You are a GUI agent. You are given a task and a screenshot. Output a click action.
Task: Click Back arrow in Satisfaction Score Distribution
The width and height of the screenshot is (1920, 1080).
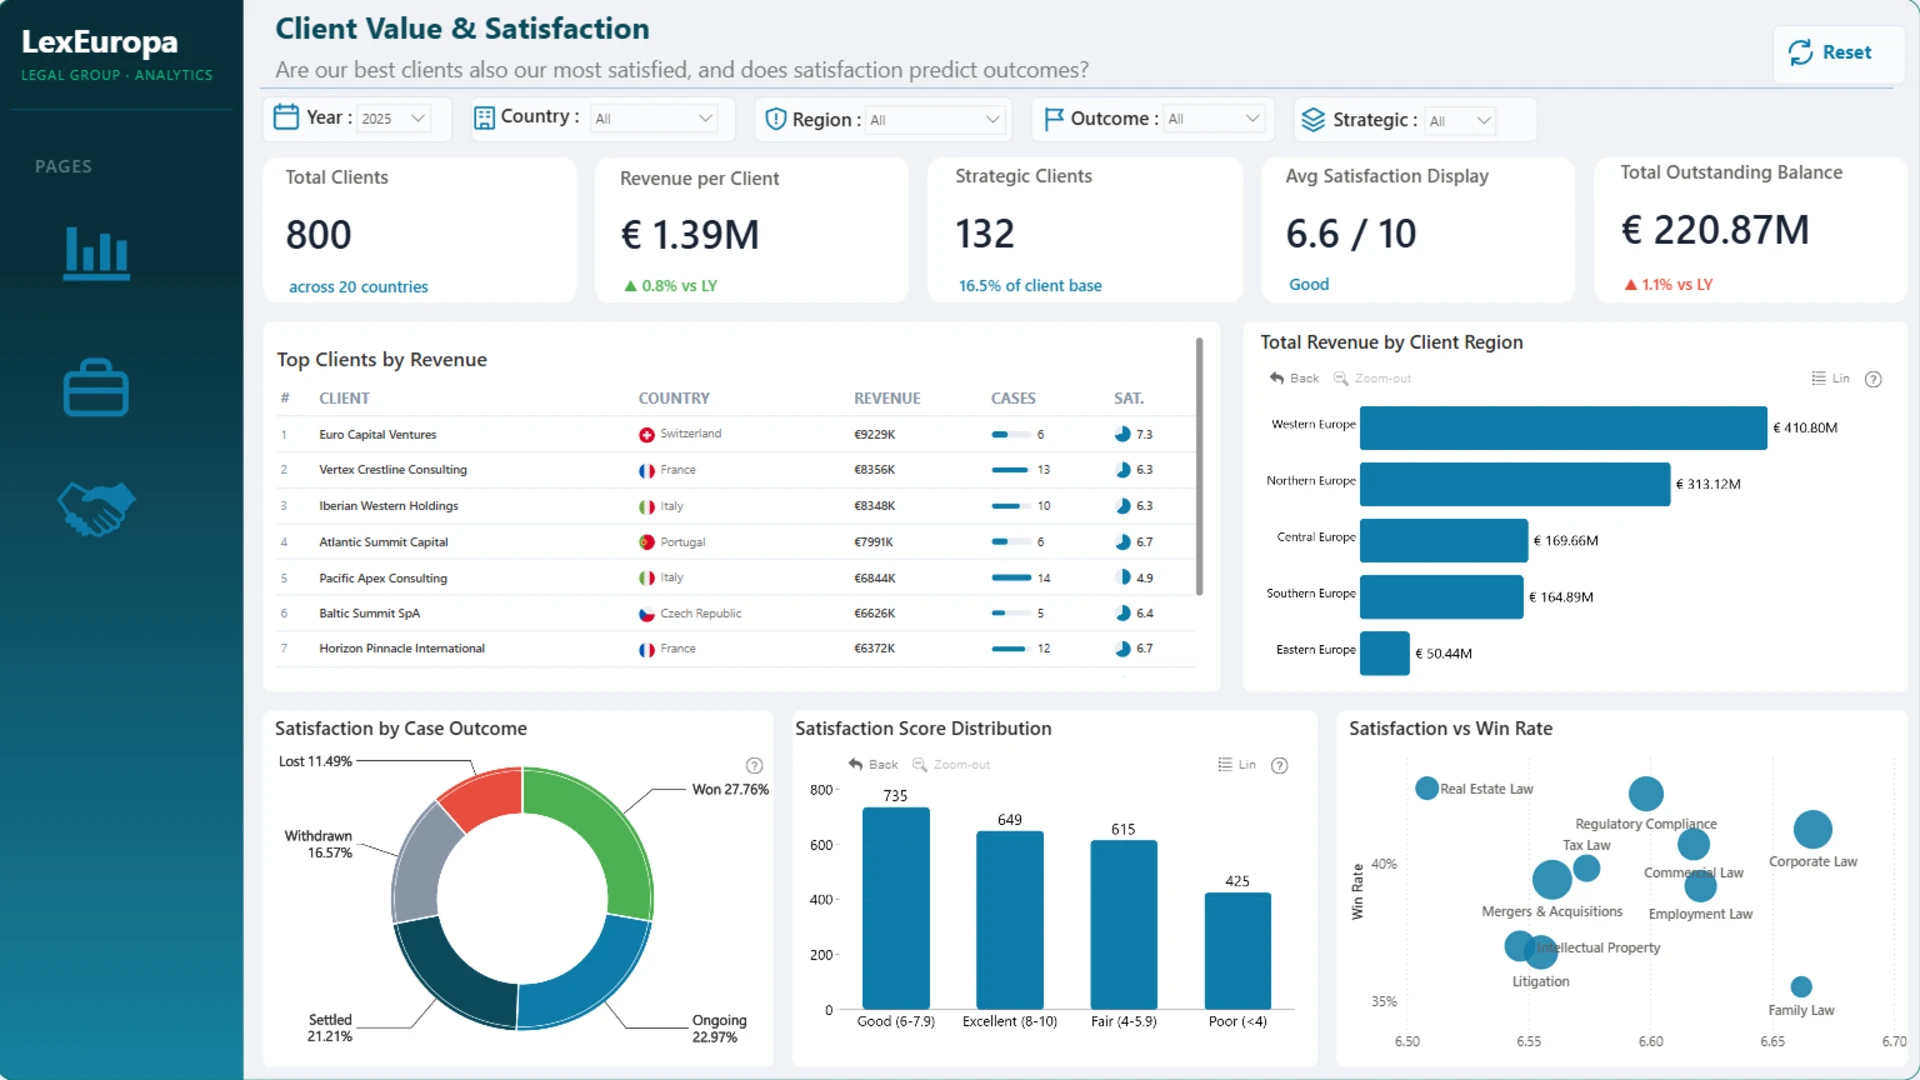856,764
